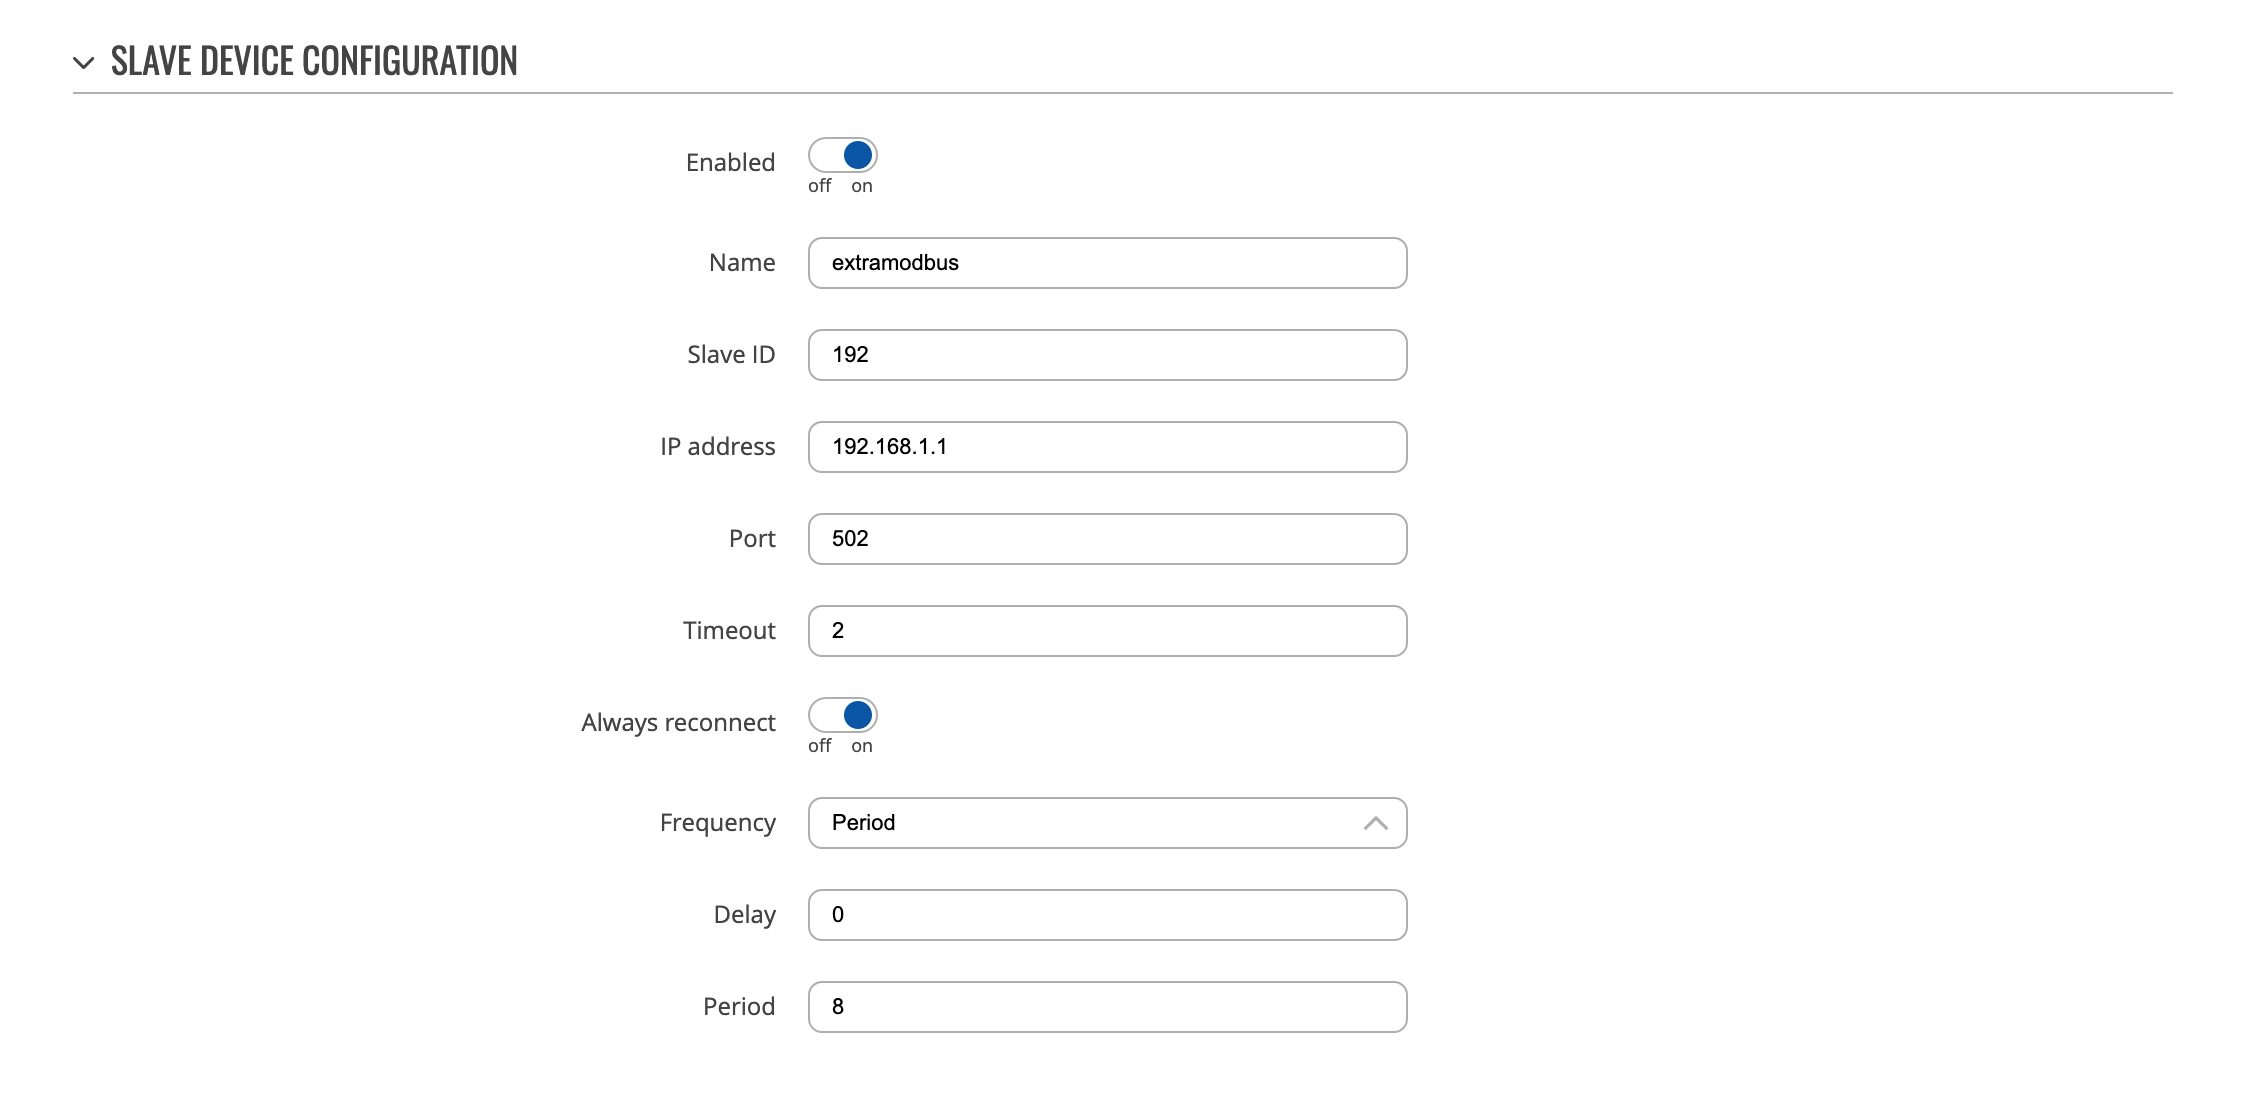
Task: Select the Period input showing 8
Action: pyautogui.click(x=1107, y=1006)
